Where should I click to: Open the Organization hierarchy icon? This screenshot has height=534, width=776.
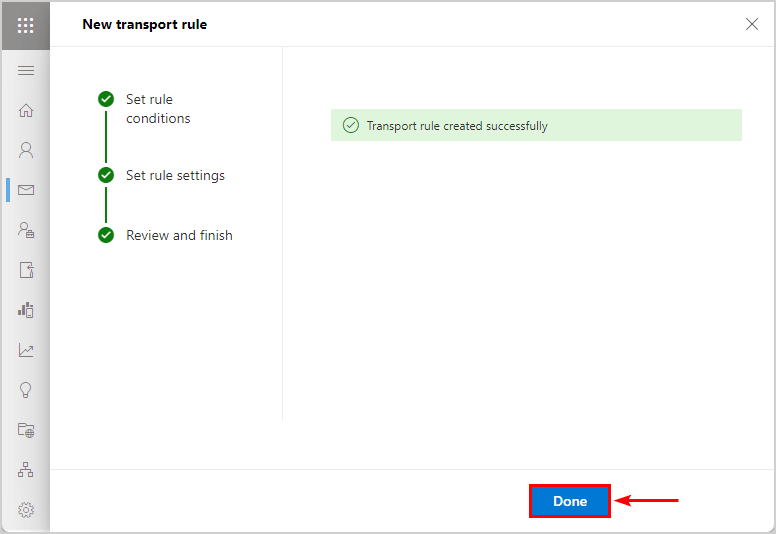click(26, 470)
